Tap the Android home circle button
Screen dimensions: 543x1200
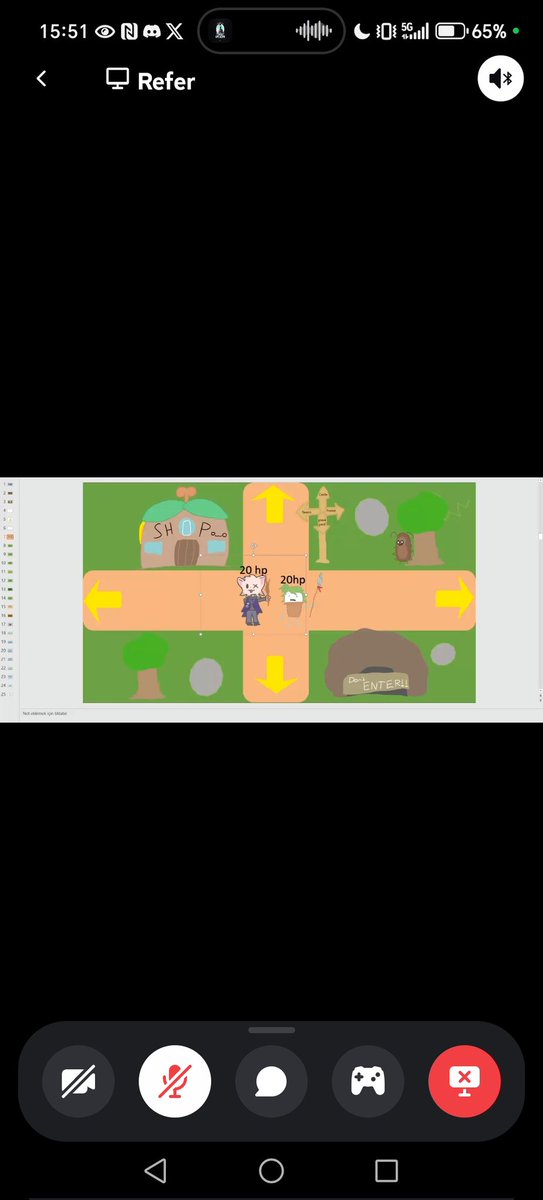[271, 1170]
